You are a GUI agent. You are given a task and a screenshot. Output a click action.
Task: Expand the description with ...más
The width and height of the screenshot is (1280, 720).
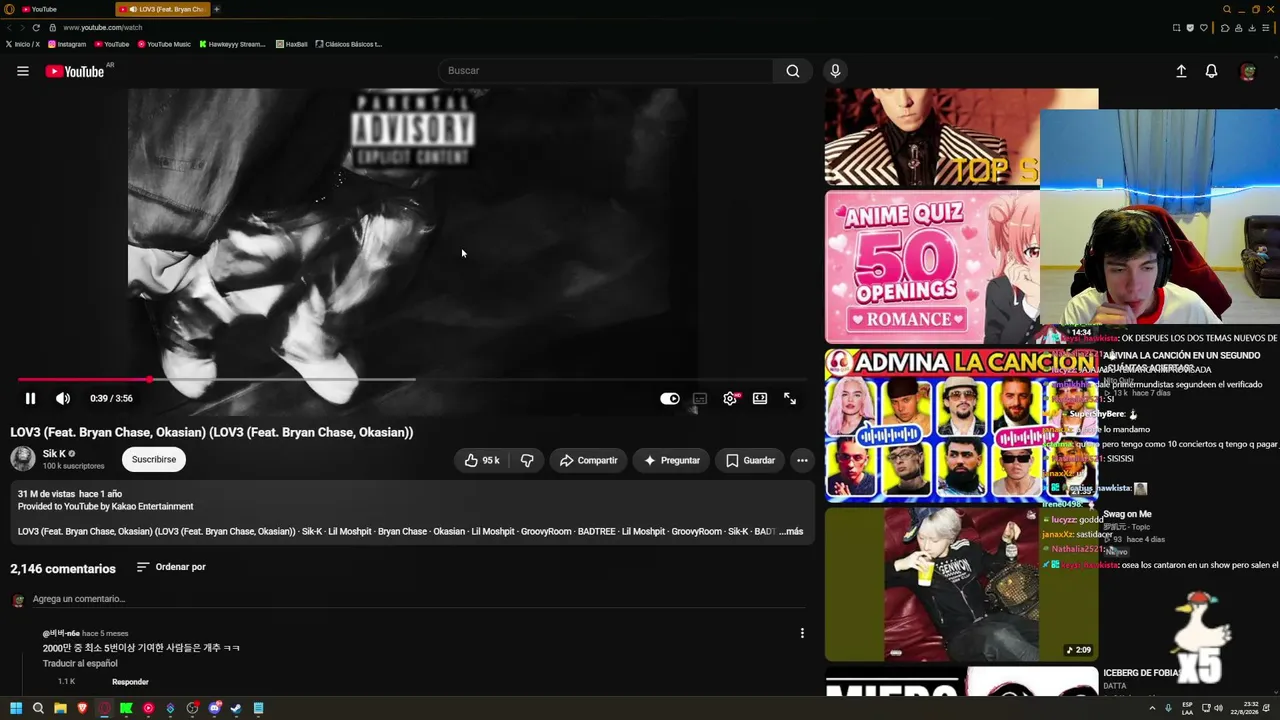click(x=791, y=532)
